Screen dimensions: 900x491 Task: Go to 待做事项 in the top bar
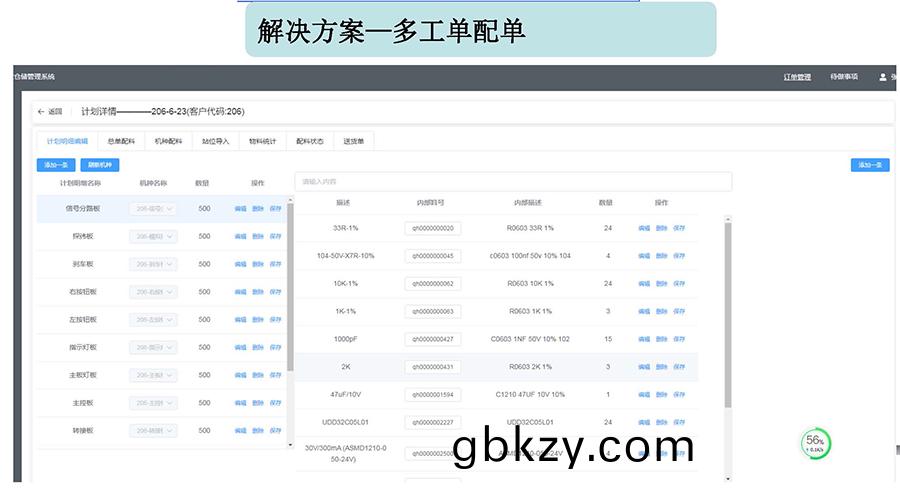pos(843,77)
